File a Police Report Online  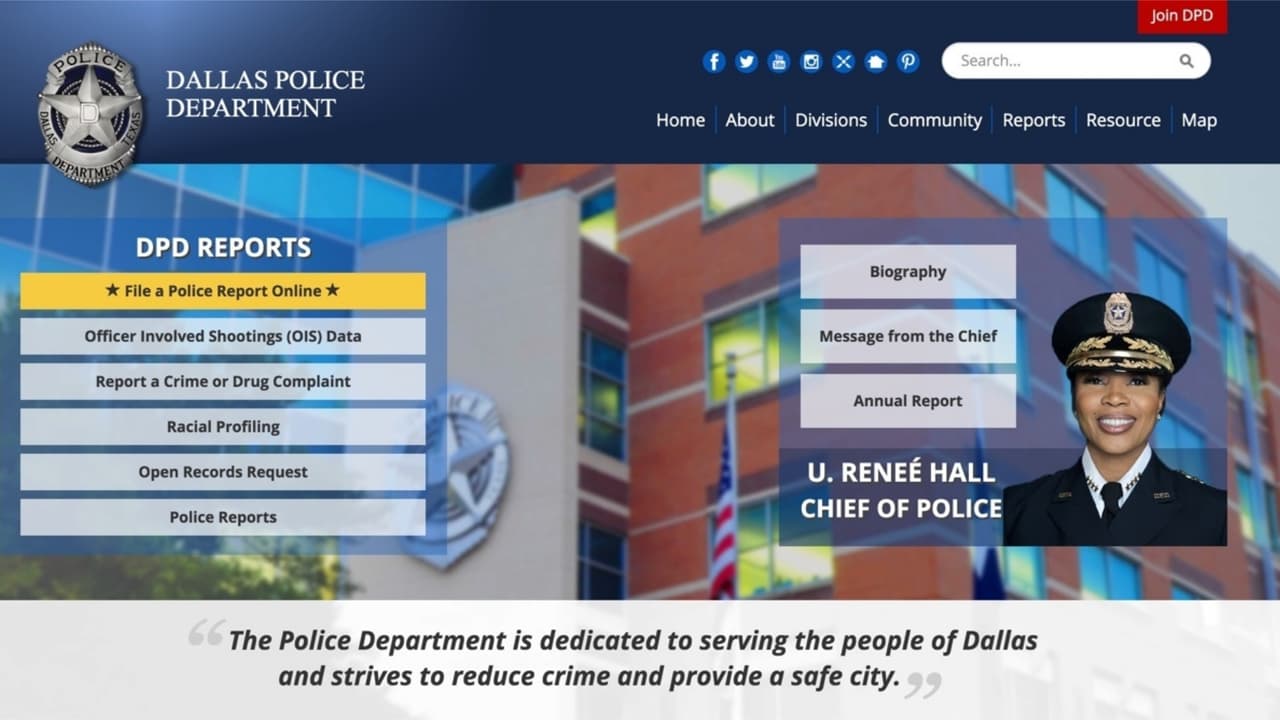pos(221,290)
